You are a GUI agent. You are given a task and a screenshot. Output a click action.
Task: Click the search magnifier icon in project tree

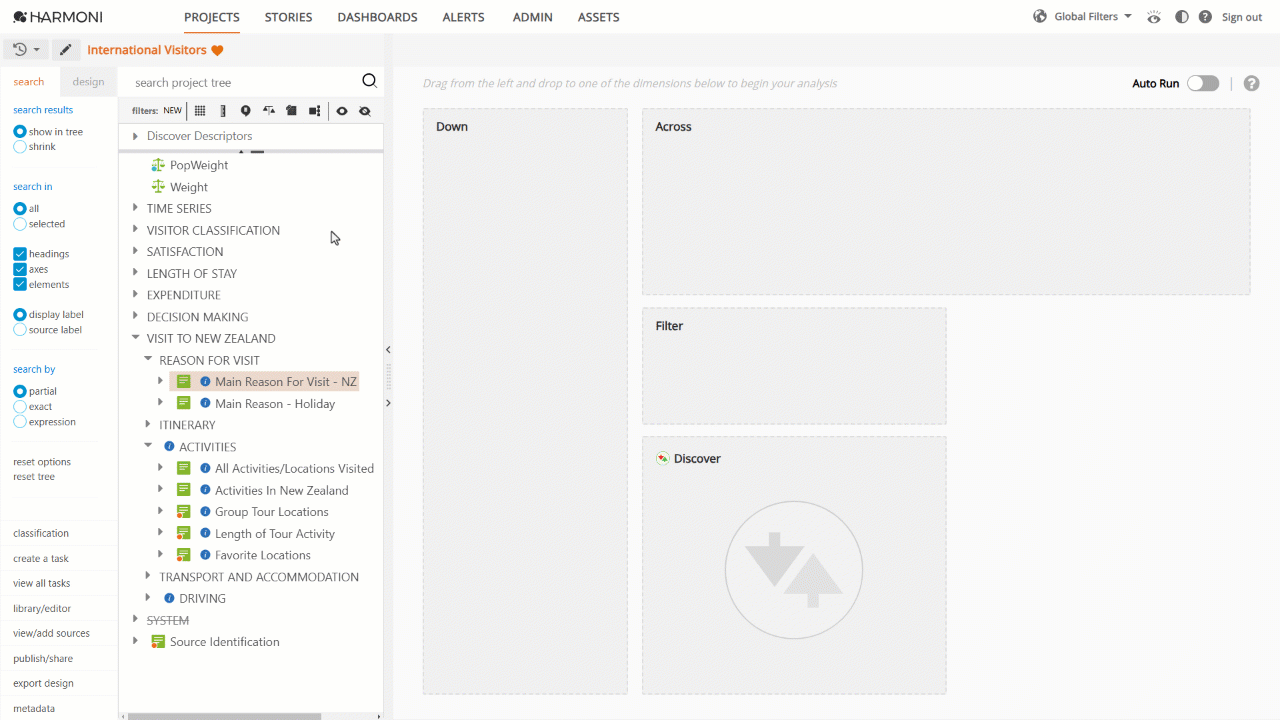pyautogui.click(x=369, y=82)
